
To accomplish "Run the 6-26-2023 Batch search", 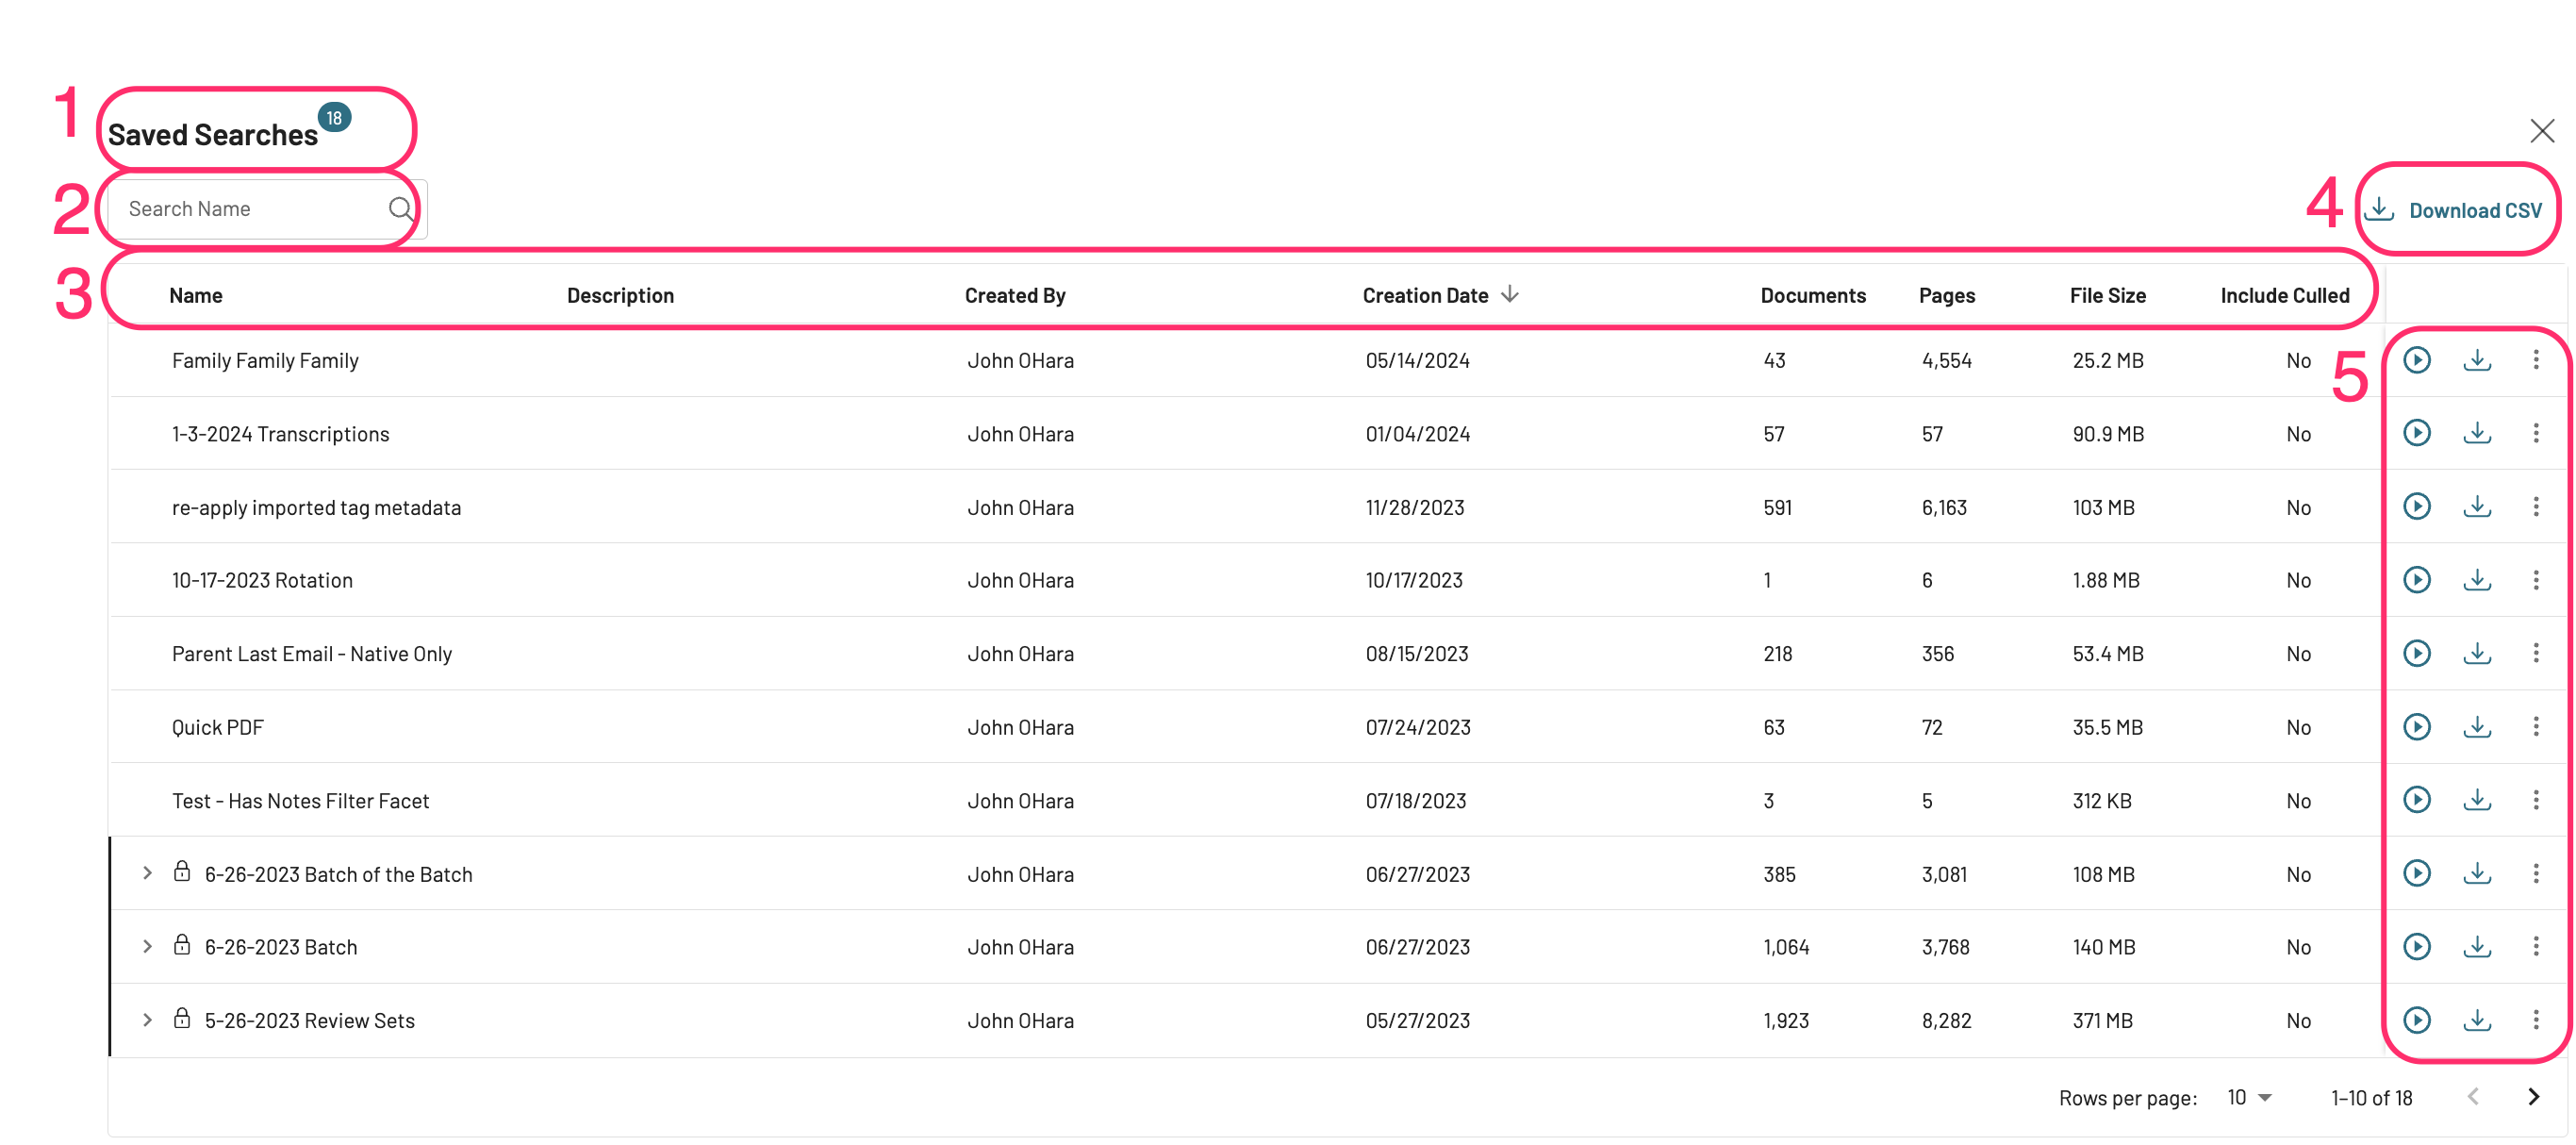I will [x=2417, y=947].
